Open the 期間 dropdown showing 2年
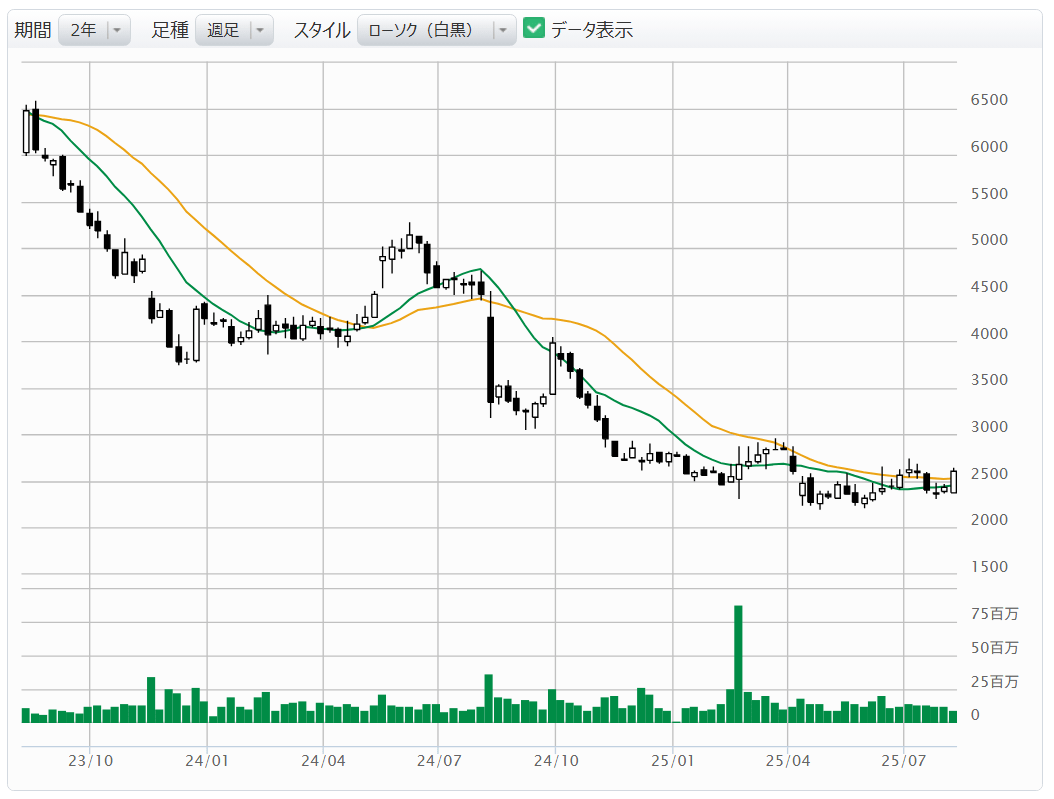Screen dimensions: 1054x799 [x=94, y=30]
